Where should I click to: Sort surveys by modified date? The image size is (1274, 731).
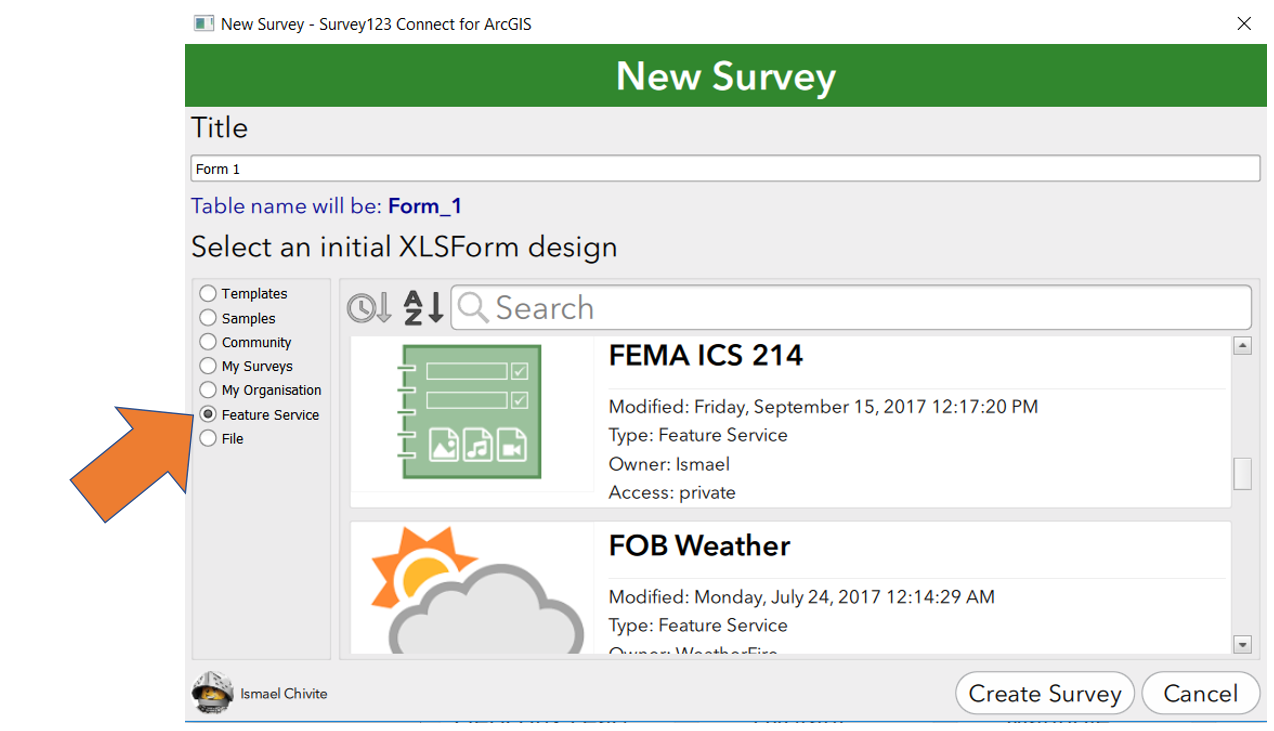click(368, 308)
